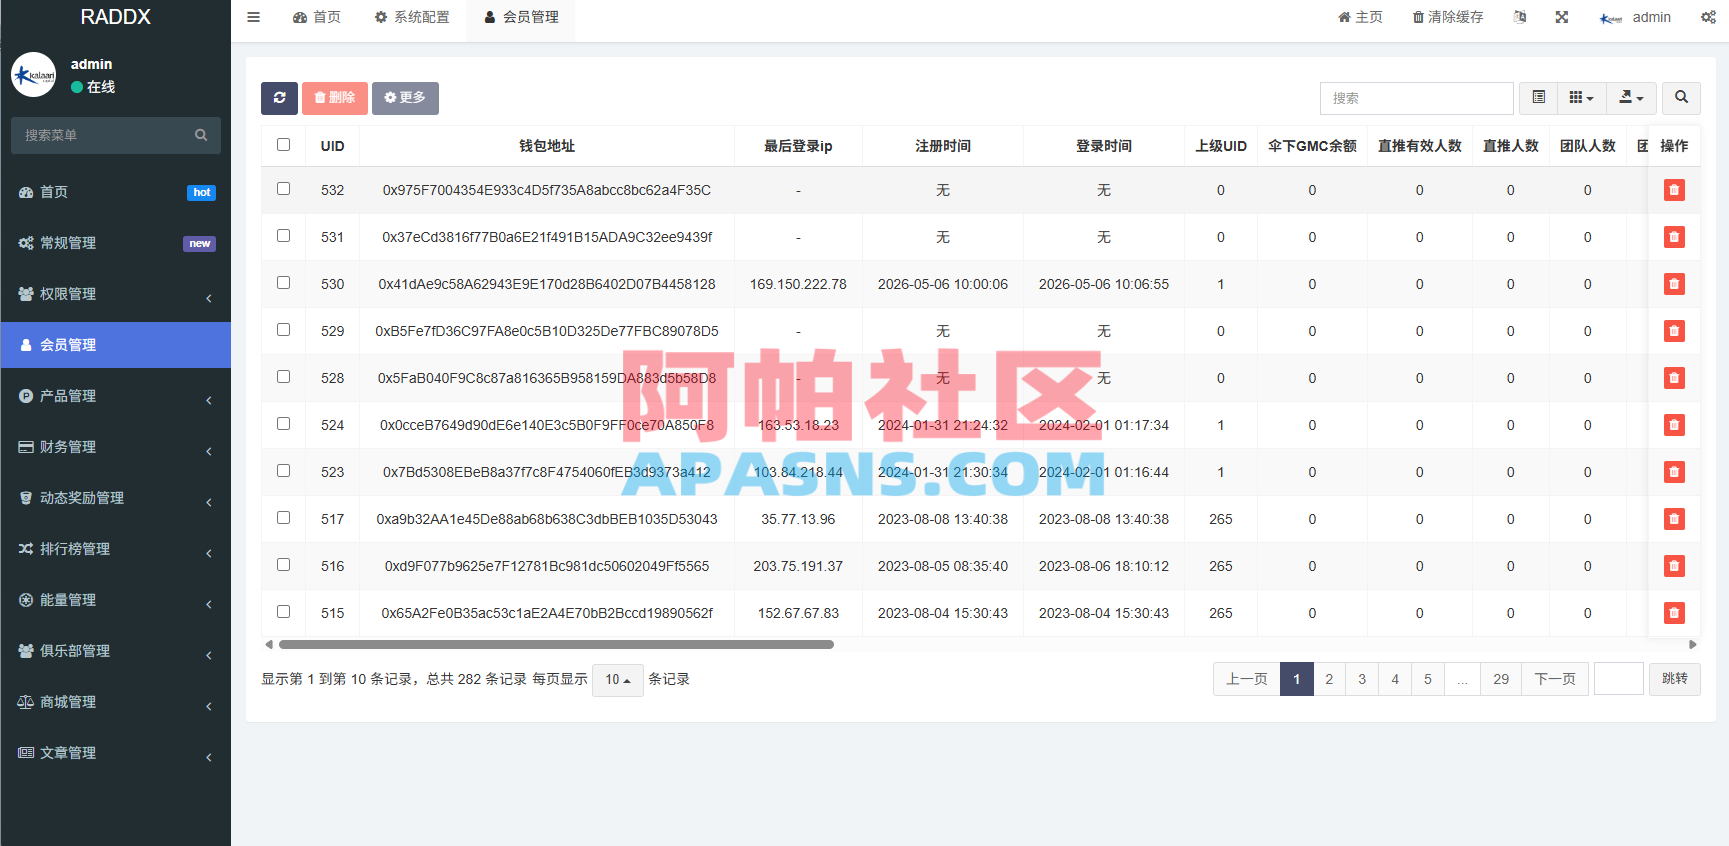1729x846 pixels.
Task: Click the 更多 button
Action: coord(405,98)
